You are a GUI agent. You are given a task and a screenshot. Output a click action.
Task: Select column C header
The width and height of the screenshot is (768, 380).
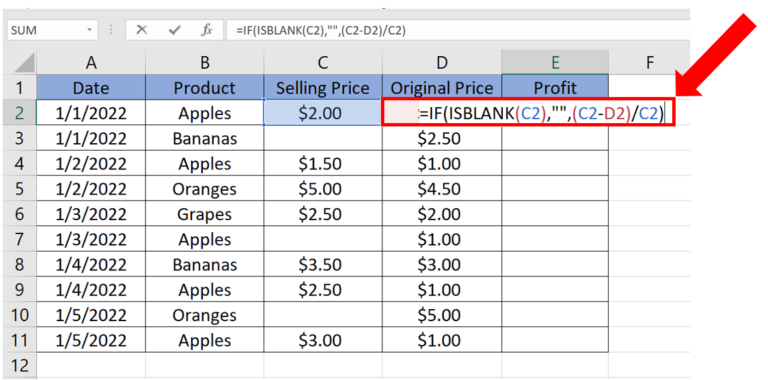pyautogui.click(x=323, y=63)
